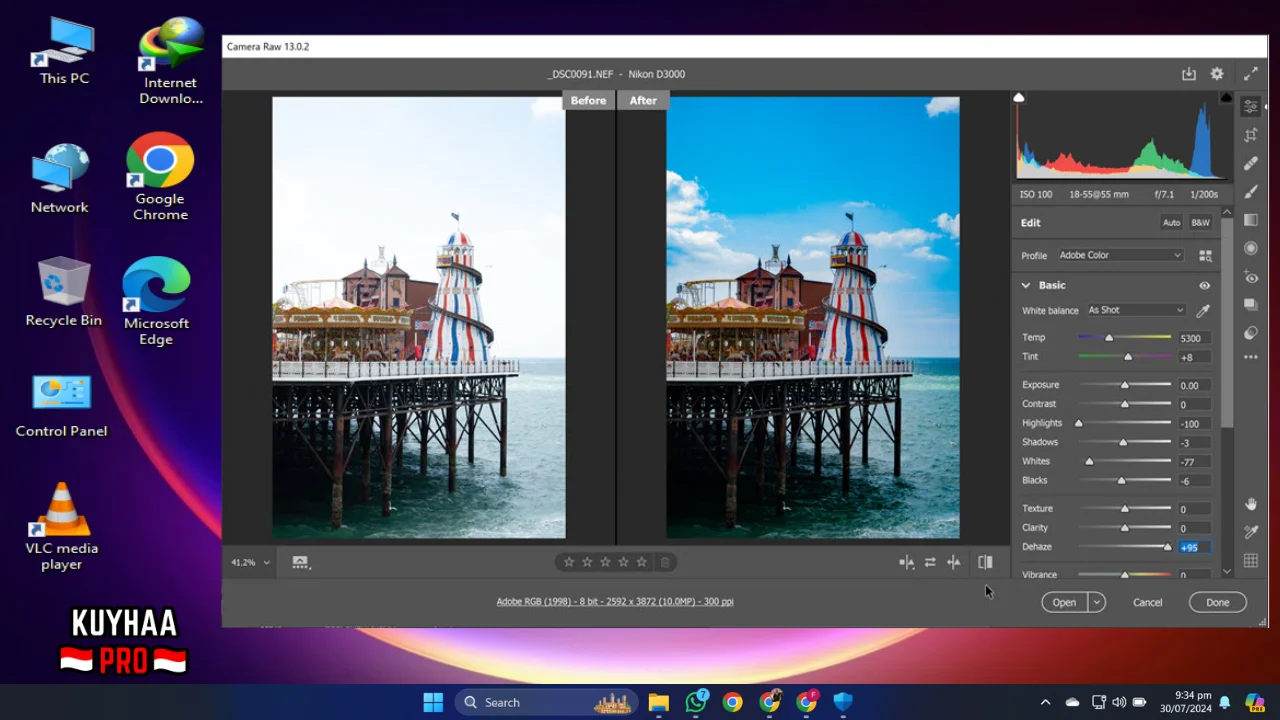This screenshot has height=720, width=1280.
Task: Open the 41.2% zoom level dropdown
Action: (x=250, y=562)
